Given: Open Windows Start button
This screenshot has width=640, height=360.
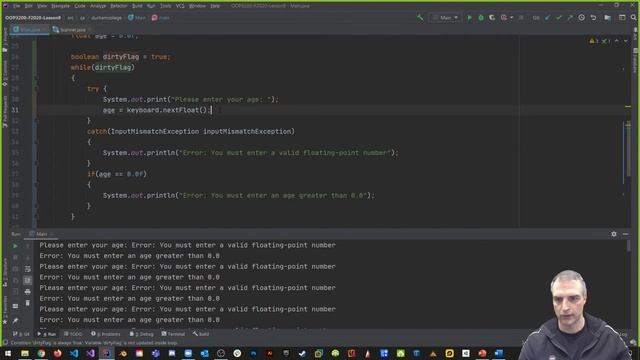Looking at the screenshot, I should [x=8, y=353].
